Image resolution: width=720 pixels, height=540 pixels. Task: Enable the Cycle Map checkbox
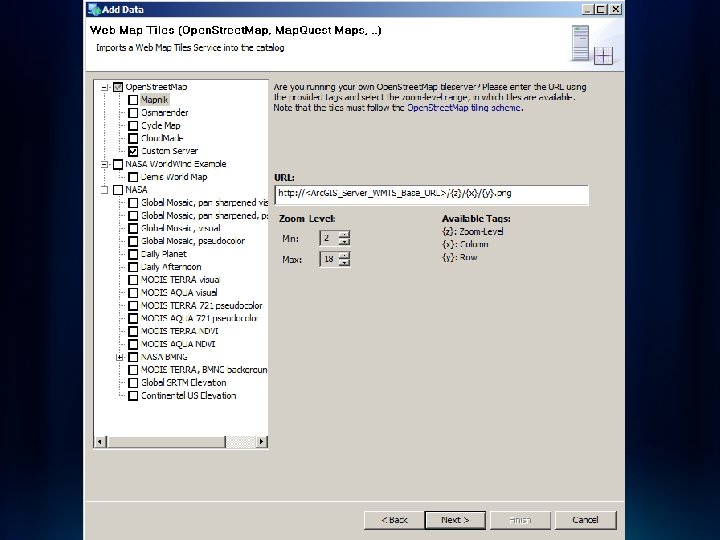pos(133,125)
